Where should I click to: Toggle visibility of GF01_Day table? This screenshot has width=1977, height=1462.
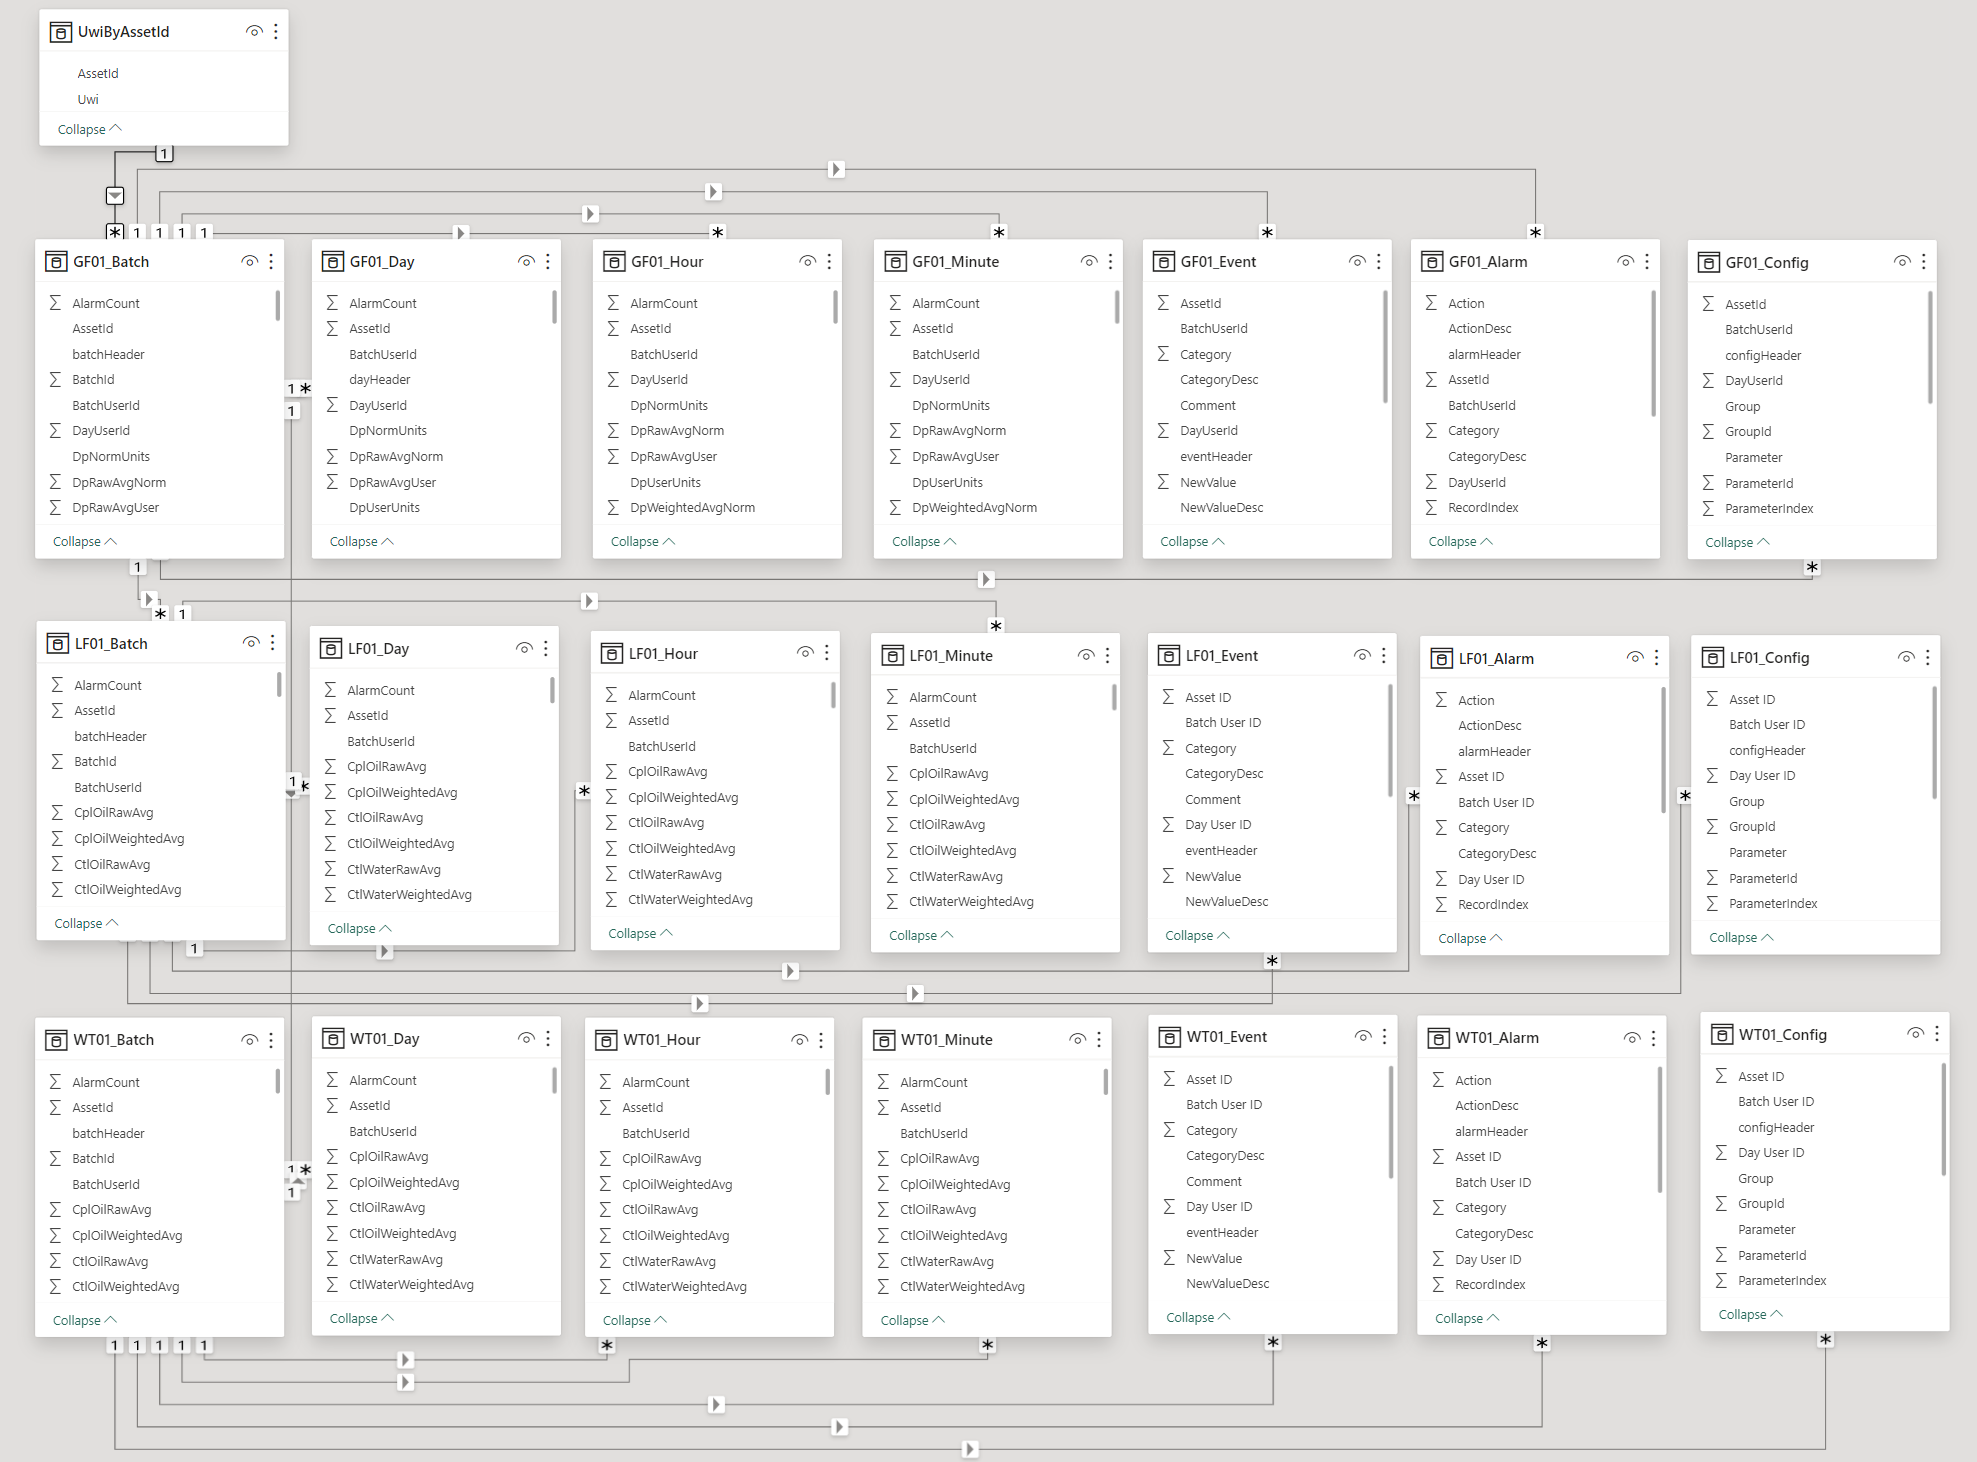coord(526,261)
